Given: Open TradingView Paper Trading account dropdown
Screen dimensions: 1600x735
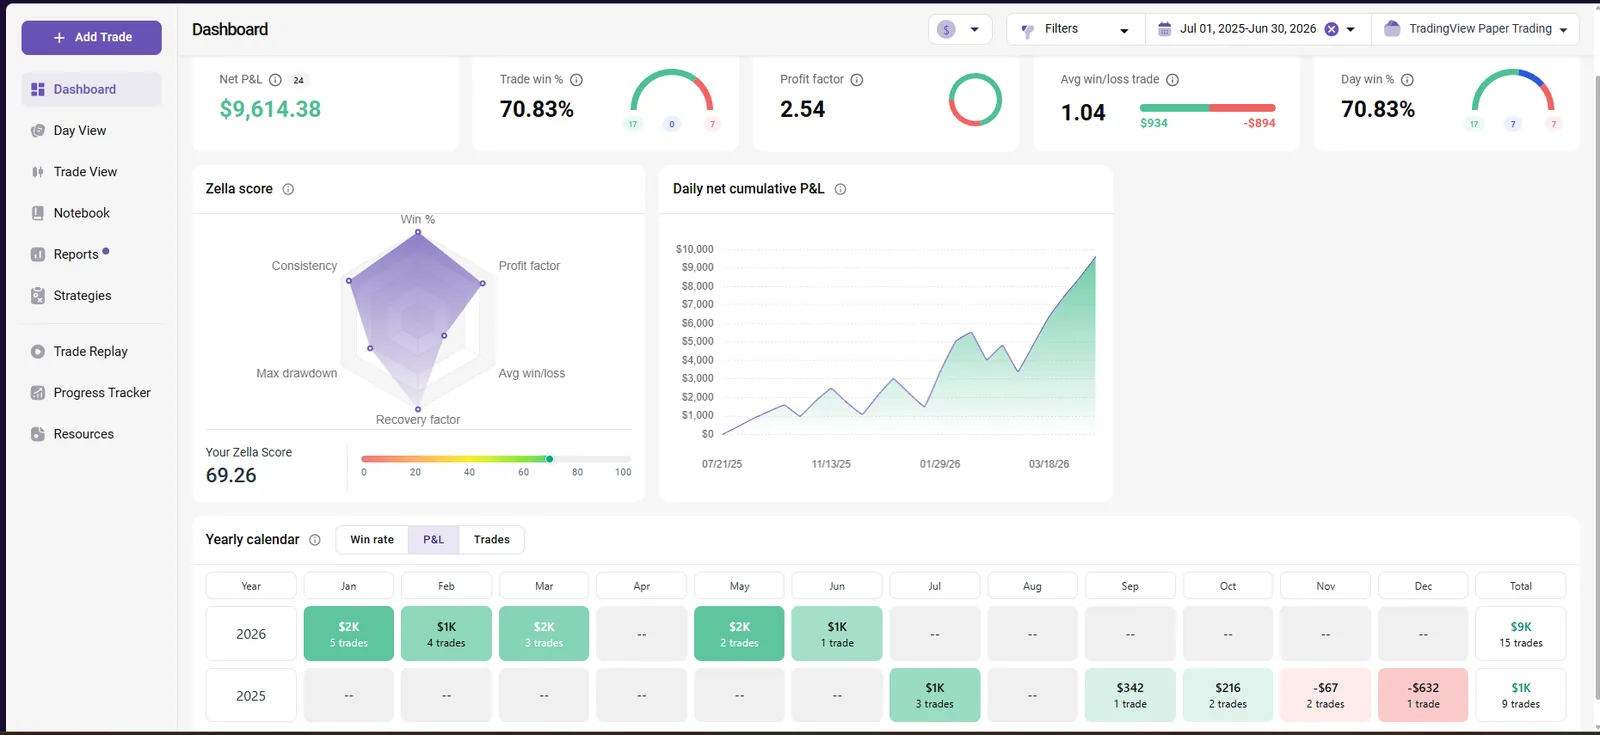Looking at the screenshot, I should (x=1475, y=29).
